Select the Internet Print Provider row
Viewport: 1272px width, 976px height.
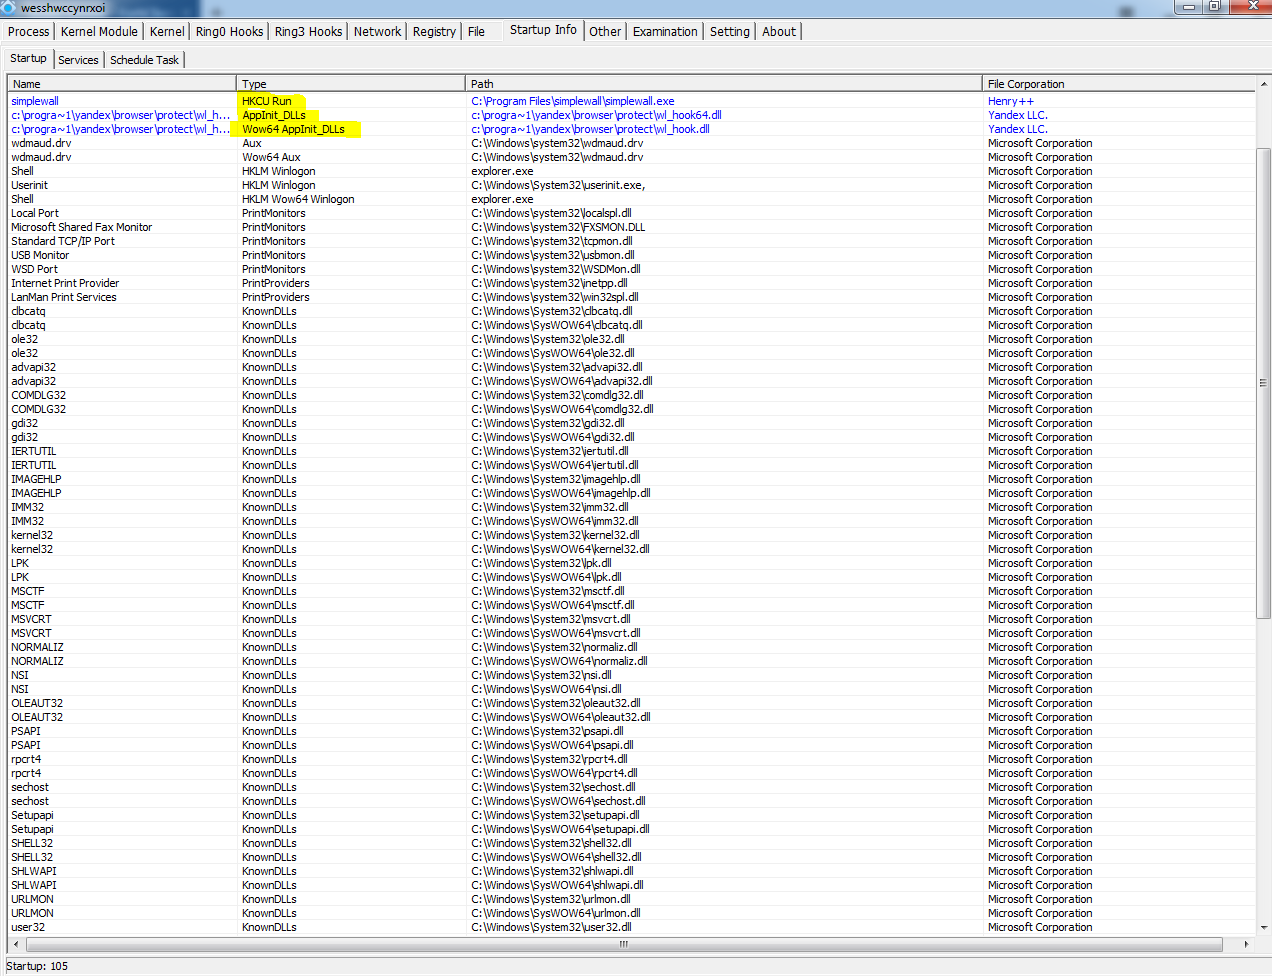[x=65, y=283]
